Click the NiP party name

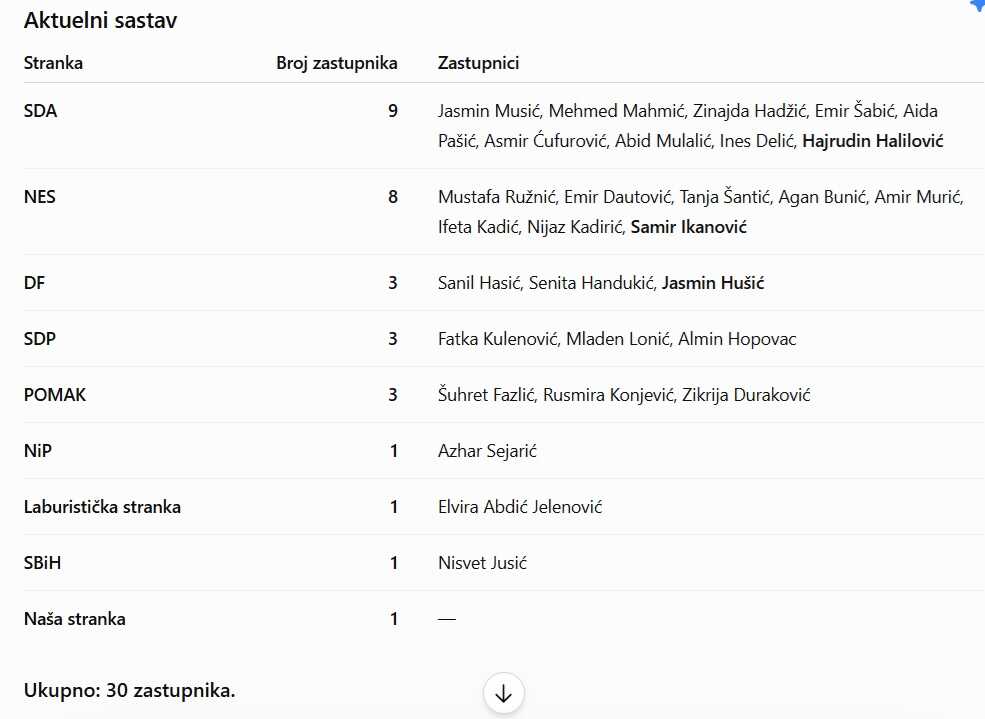tap(38, 451)
